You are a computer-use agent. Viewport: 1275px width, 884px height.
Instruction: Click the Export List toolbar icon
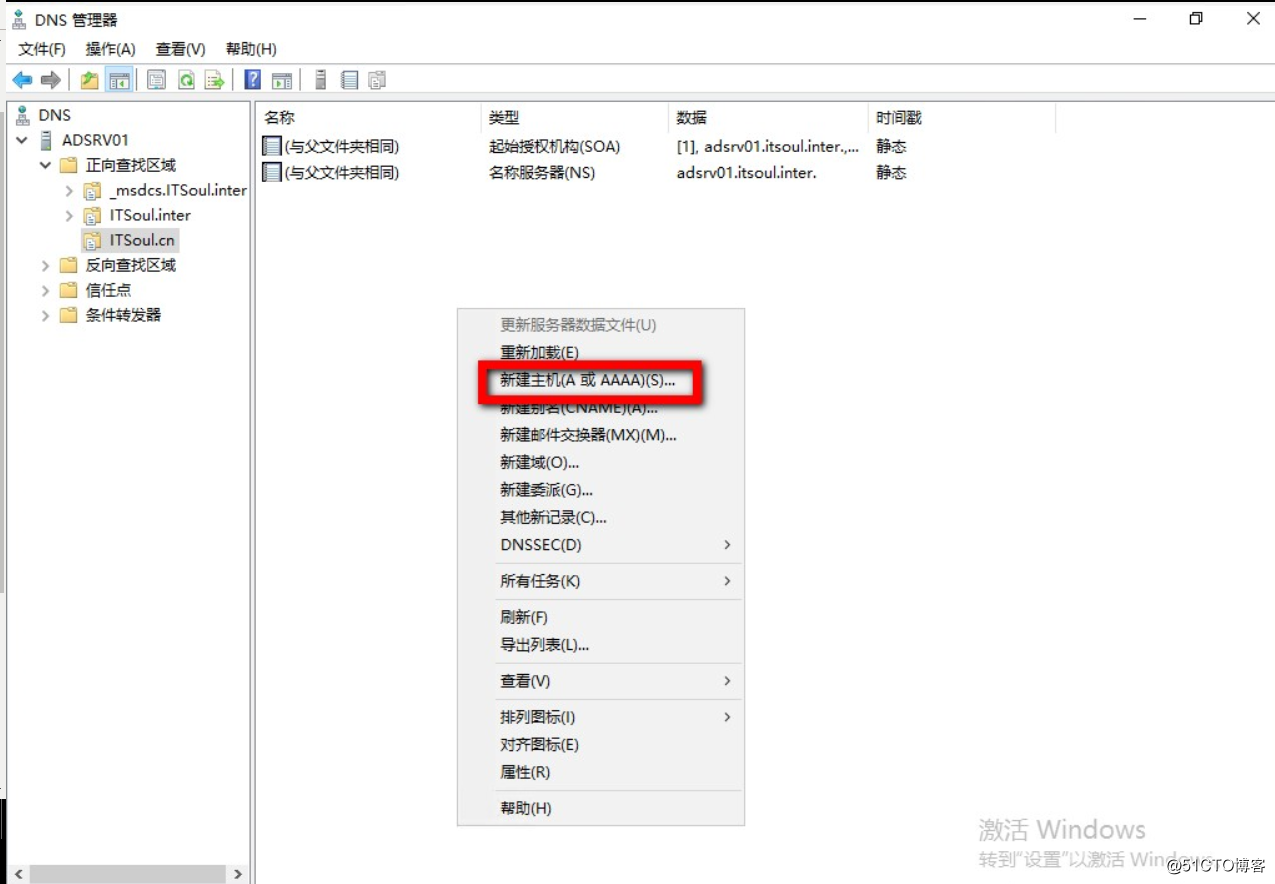click(214, 80)
